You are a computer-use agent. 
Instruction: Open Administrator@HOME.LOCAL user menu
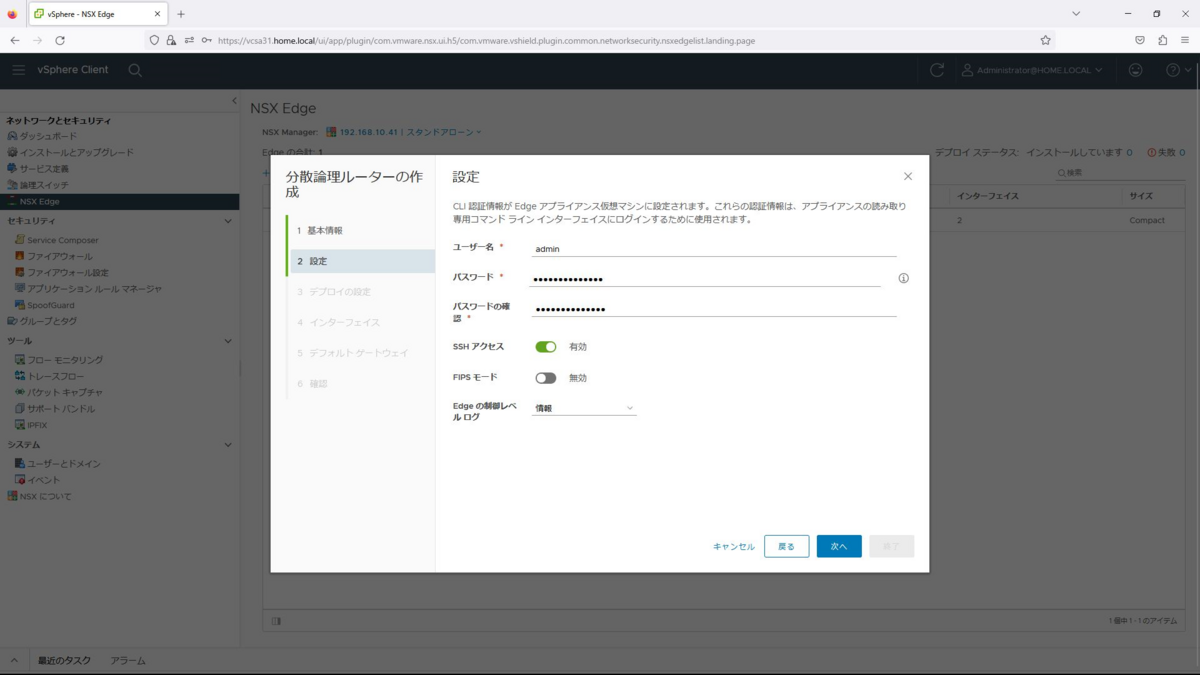(x=1032, y=70)
